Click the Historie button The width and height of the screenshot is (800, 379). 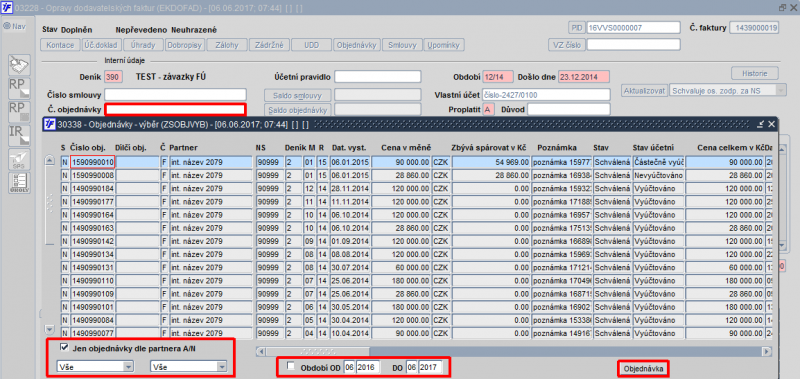[x=755, y=73]
